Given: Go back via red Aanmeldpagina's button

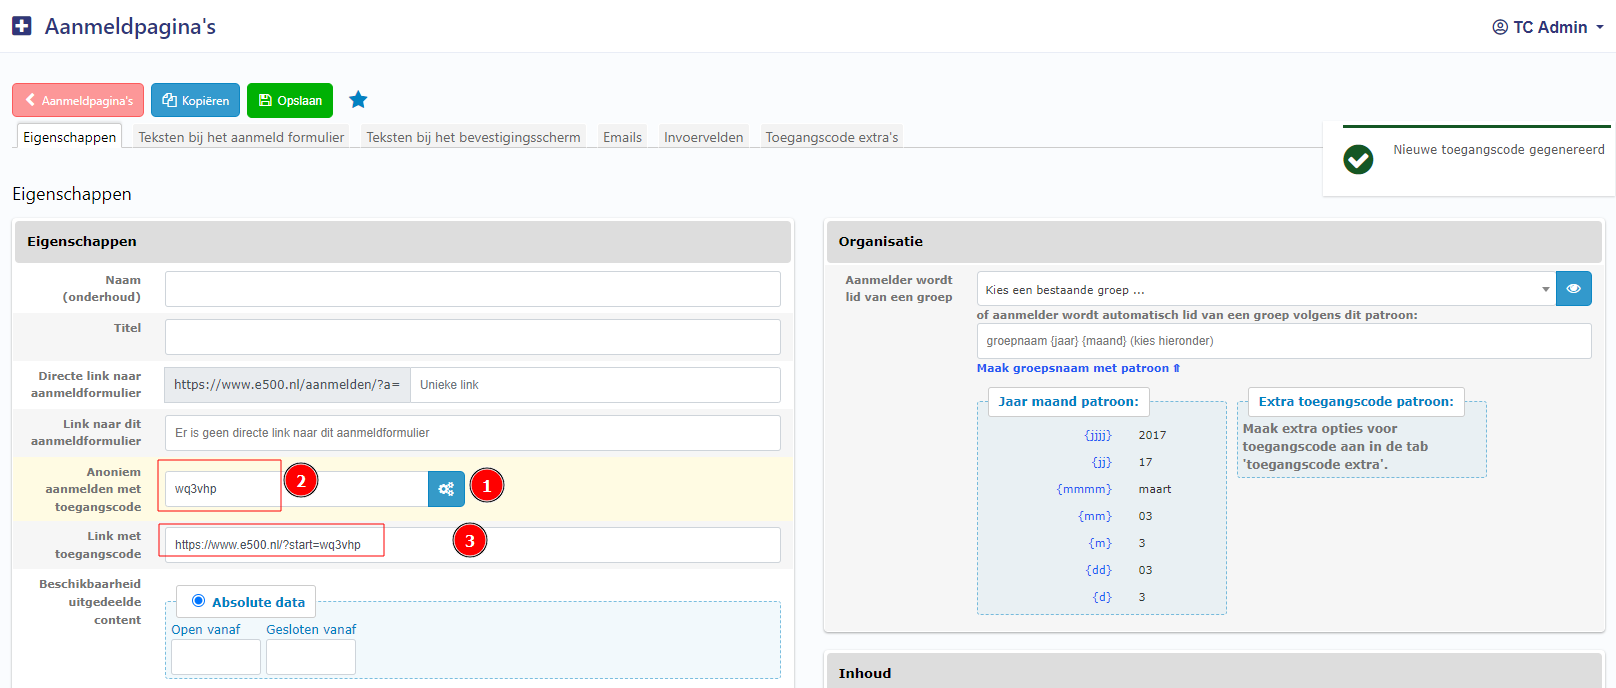Looking at the screenshot, I should pyautogui.click(x=78, y=100).
